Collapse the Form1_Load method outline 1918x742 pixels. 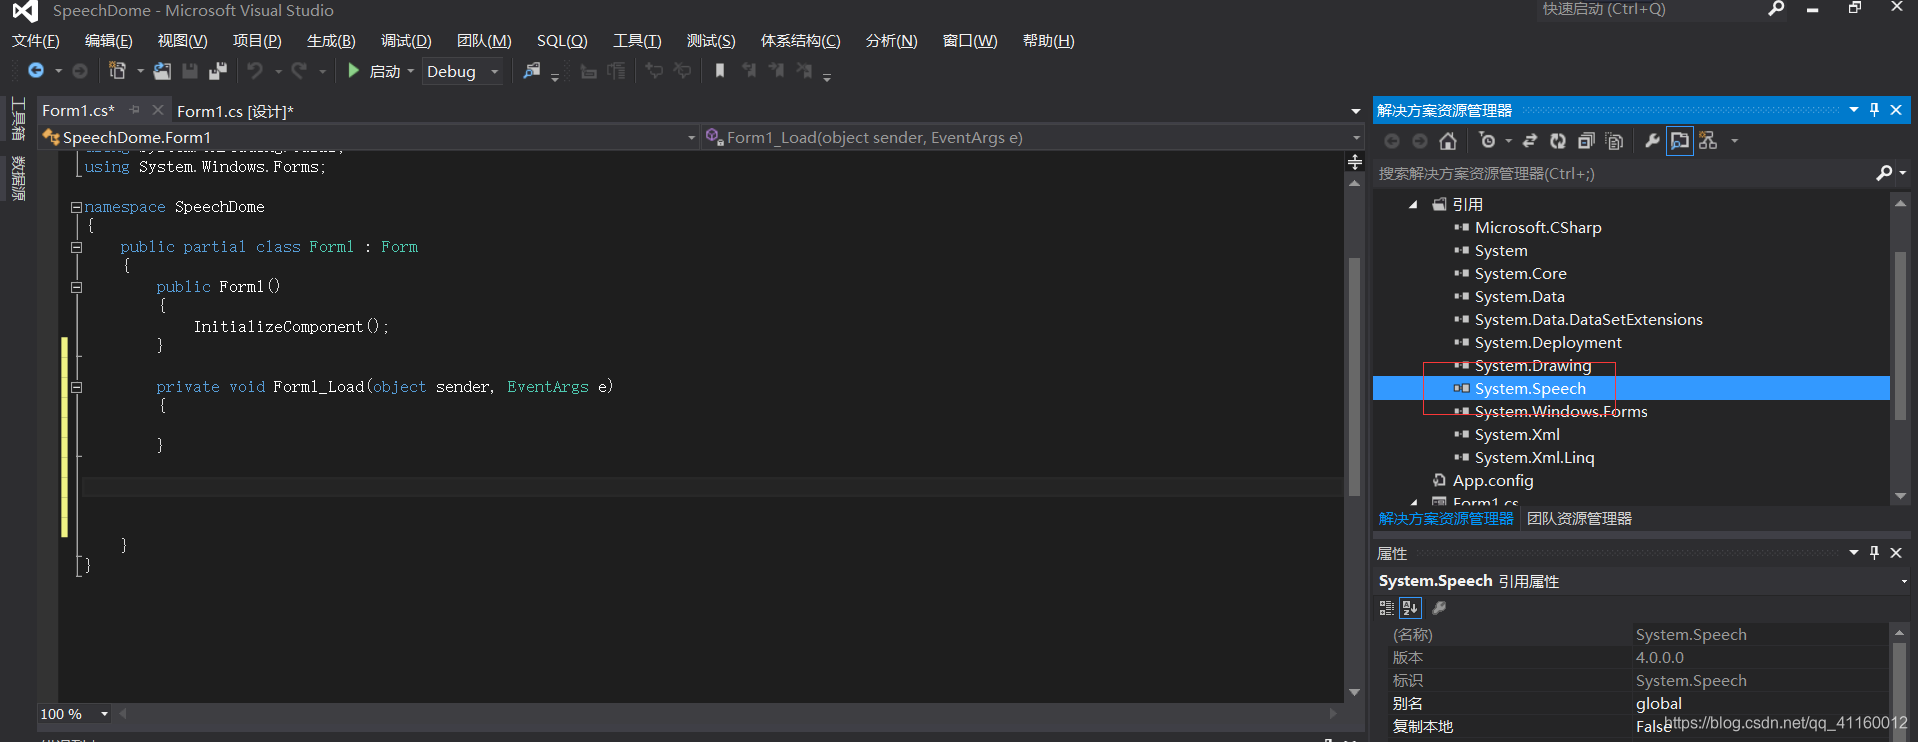point(76,387)
